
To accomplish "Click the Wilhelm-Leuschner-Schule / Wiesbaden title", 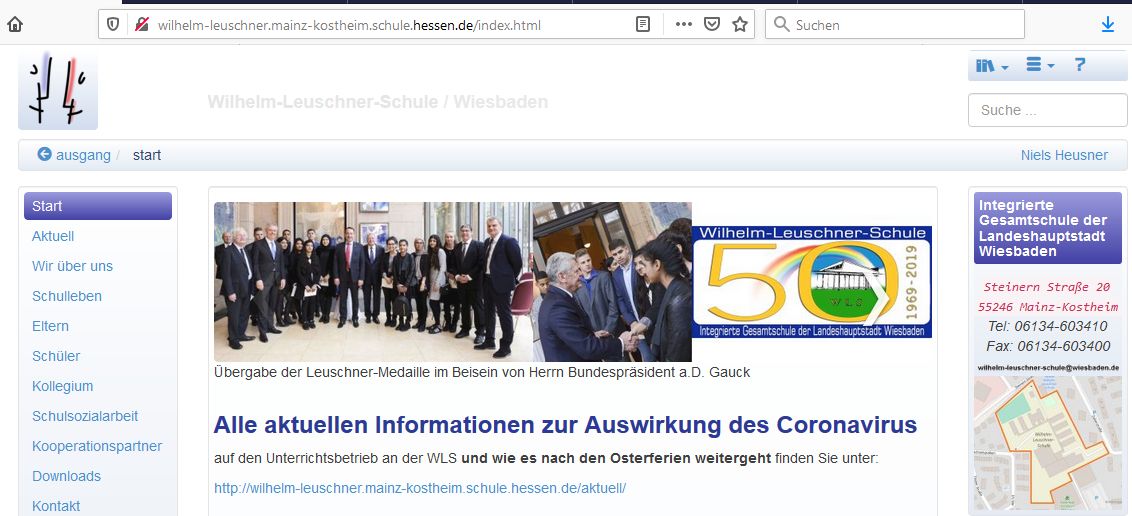I will pos(378,102).
